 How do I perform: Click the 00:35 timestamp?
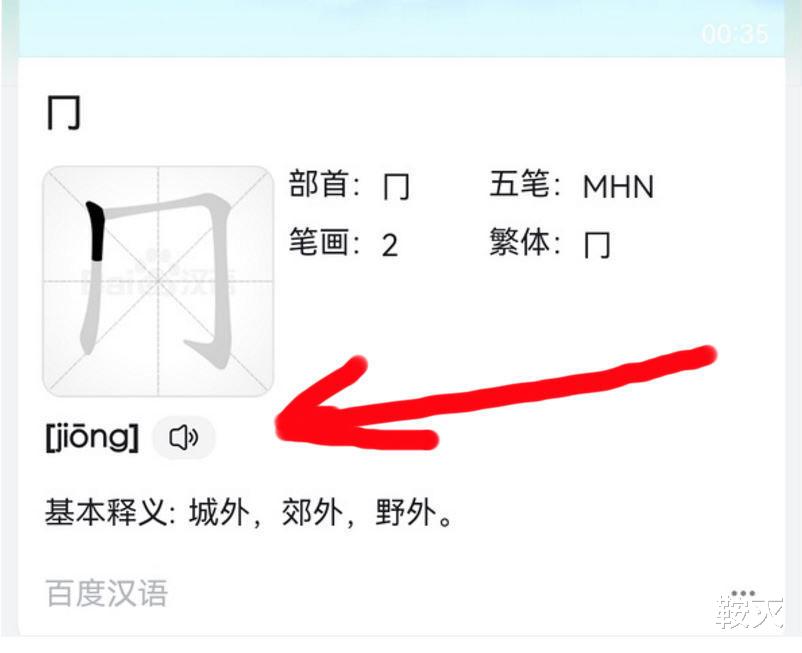click(735, 34)
